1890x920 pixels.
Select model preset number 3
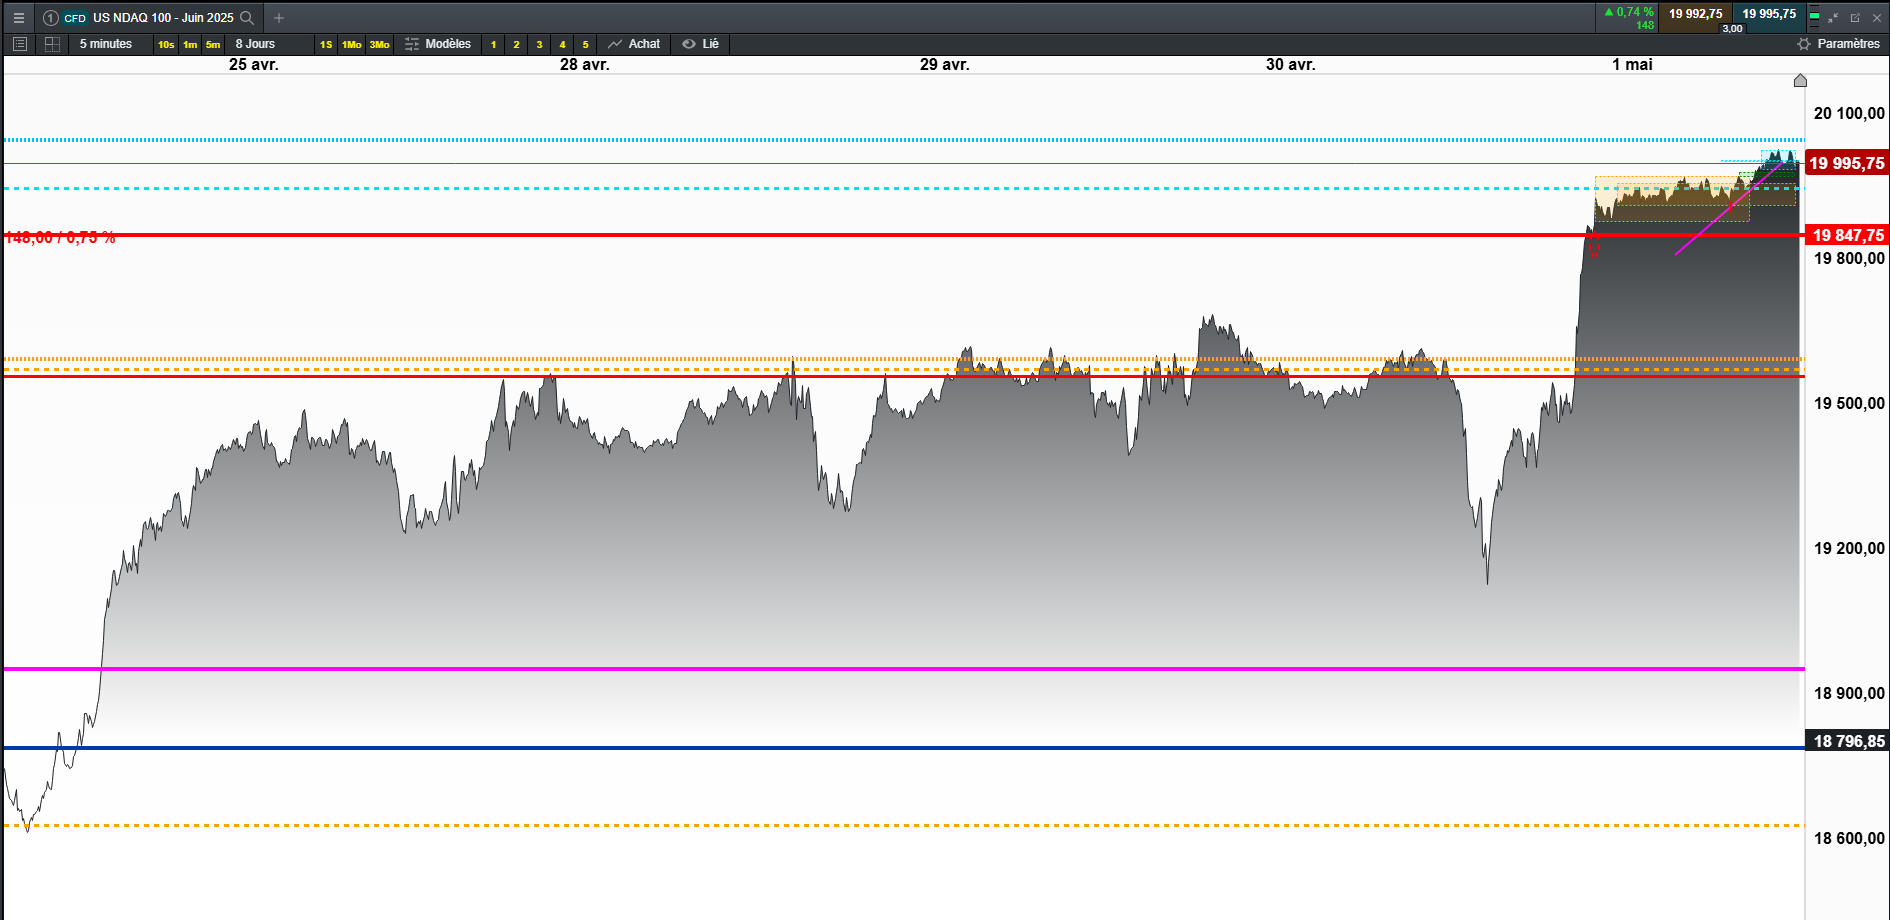pos(539,44)
